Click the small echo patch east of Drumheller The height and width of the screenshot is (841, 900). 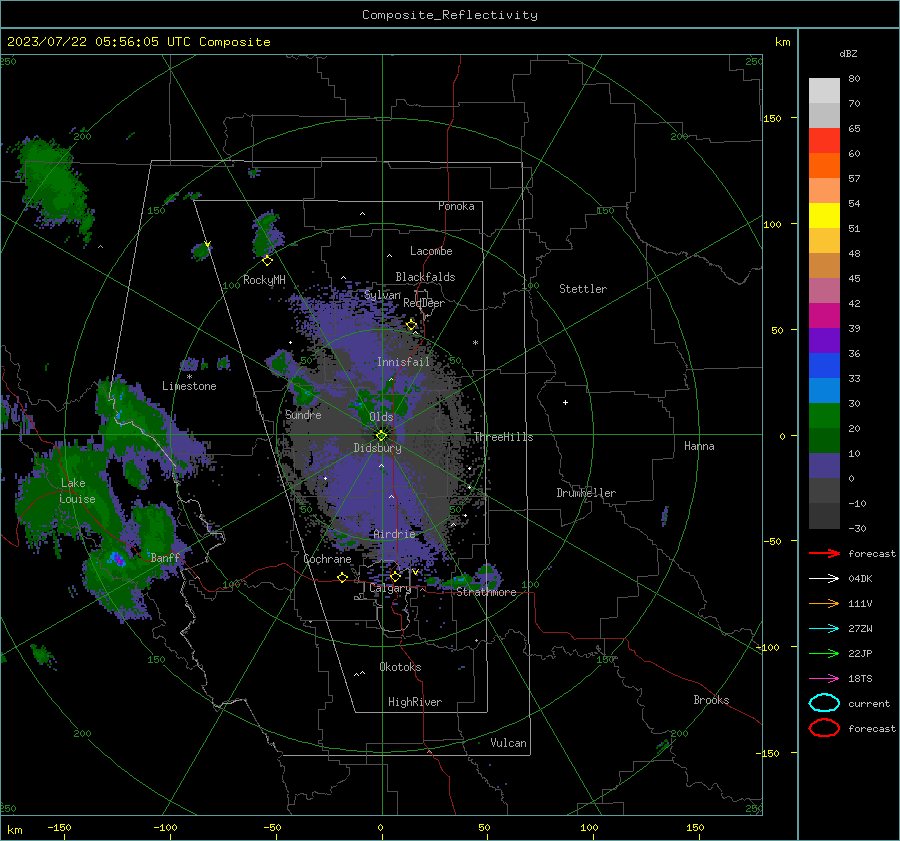coord(665,516)
